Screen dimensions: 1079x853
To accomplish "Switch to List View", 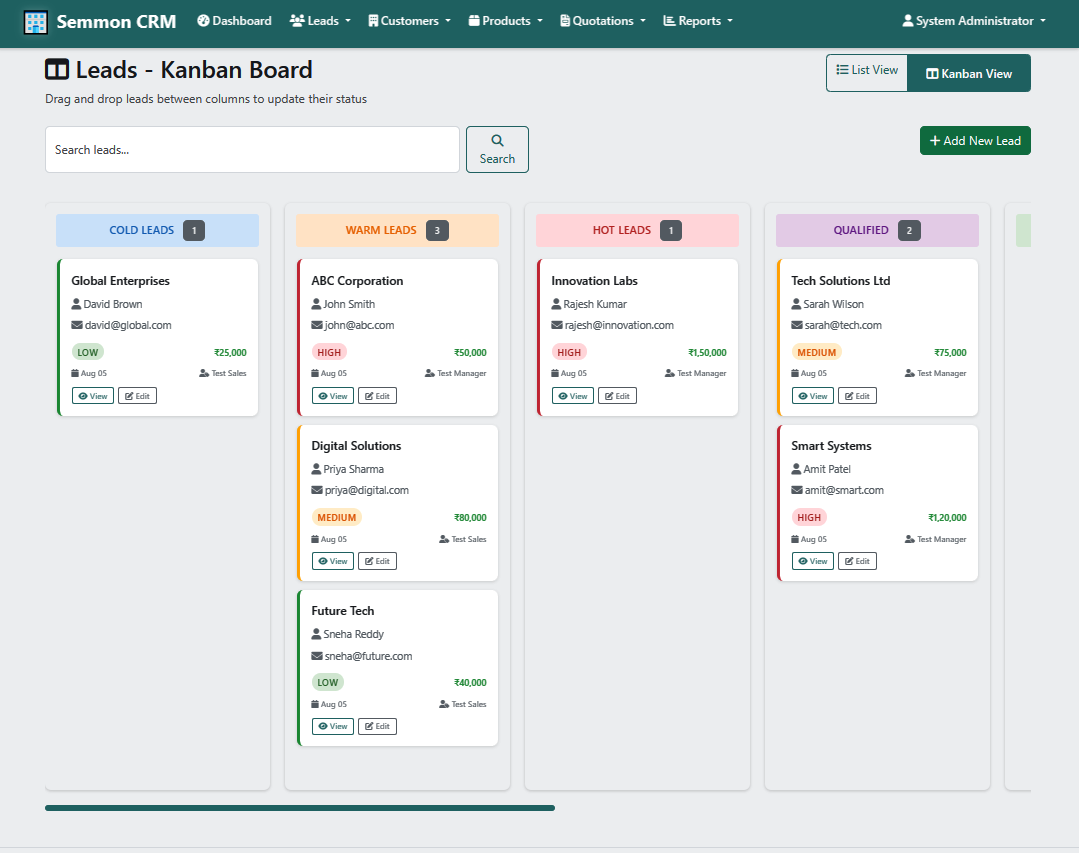I will [867, 71].
